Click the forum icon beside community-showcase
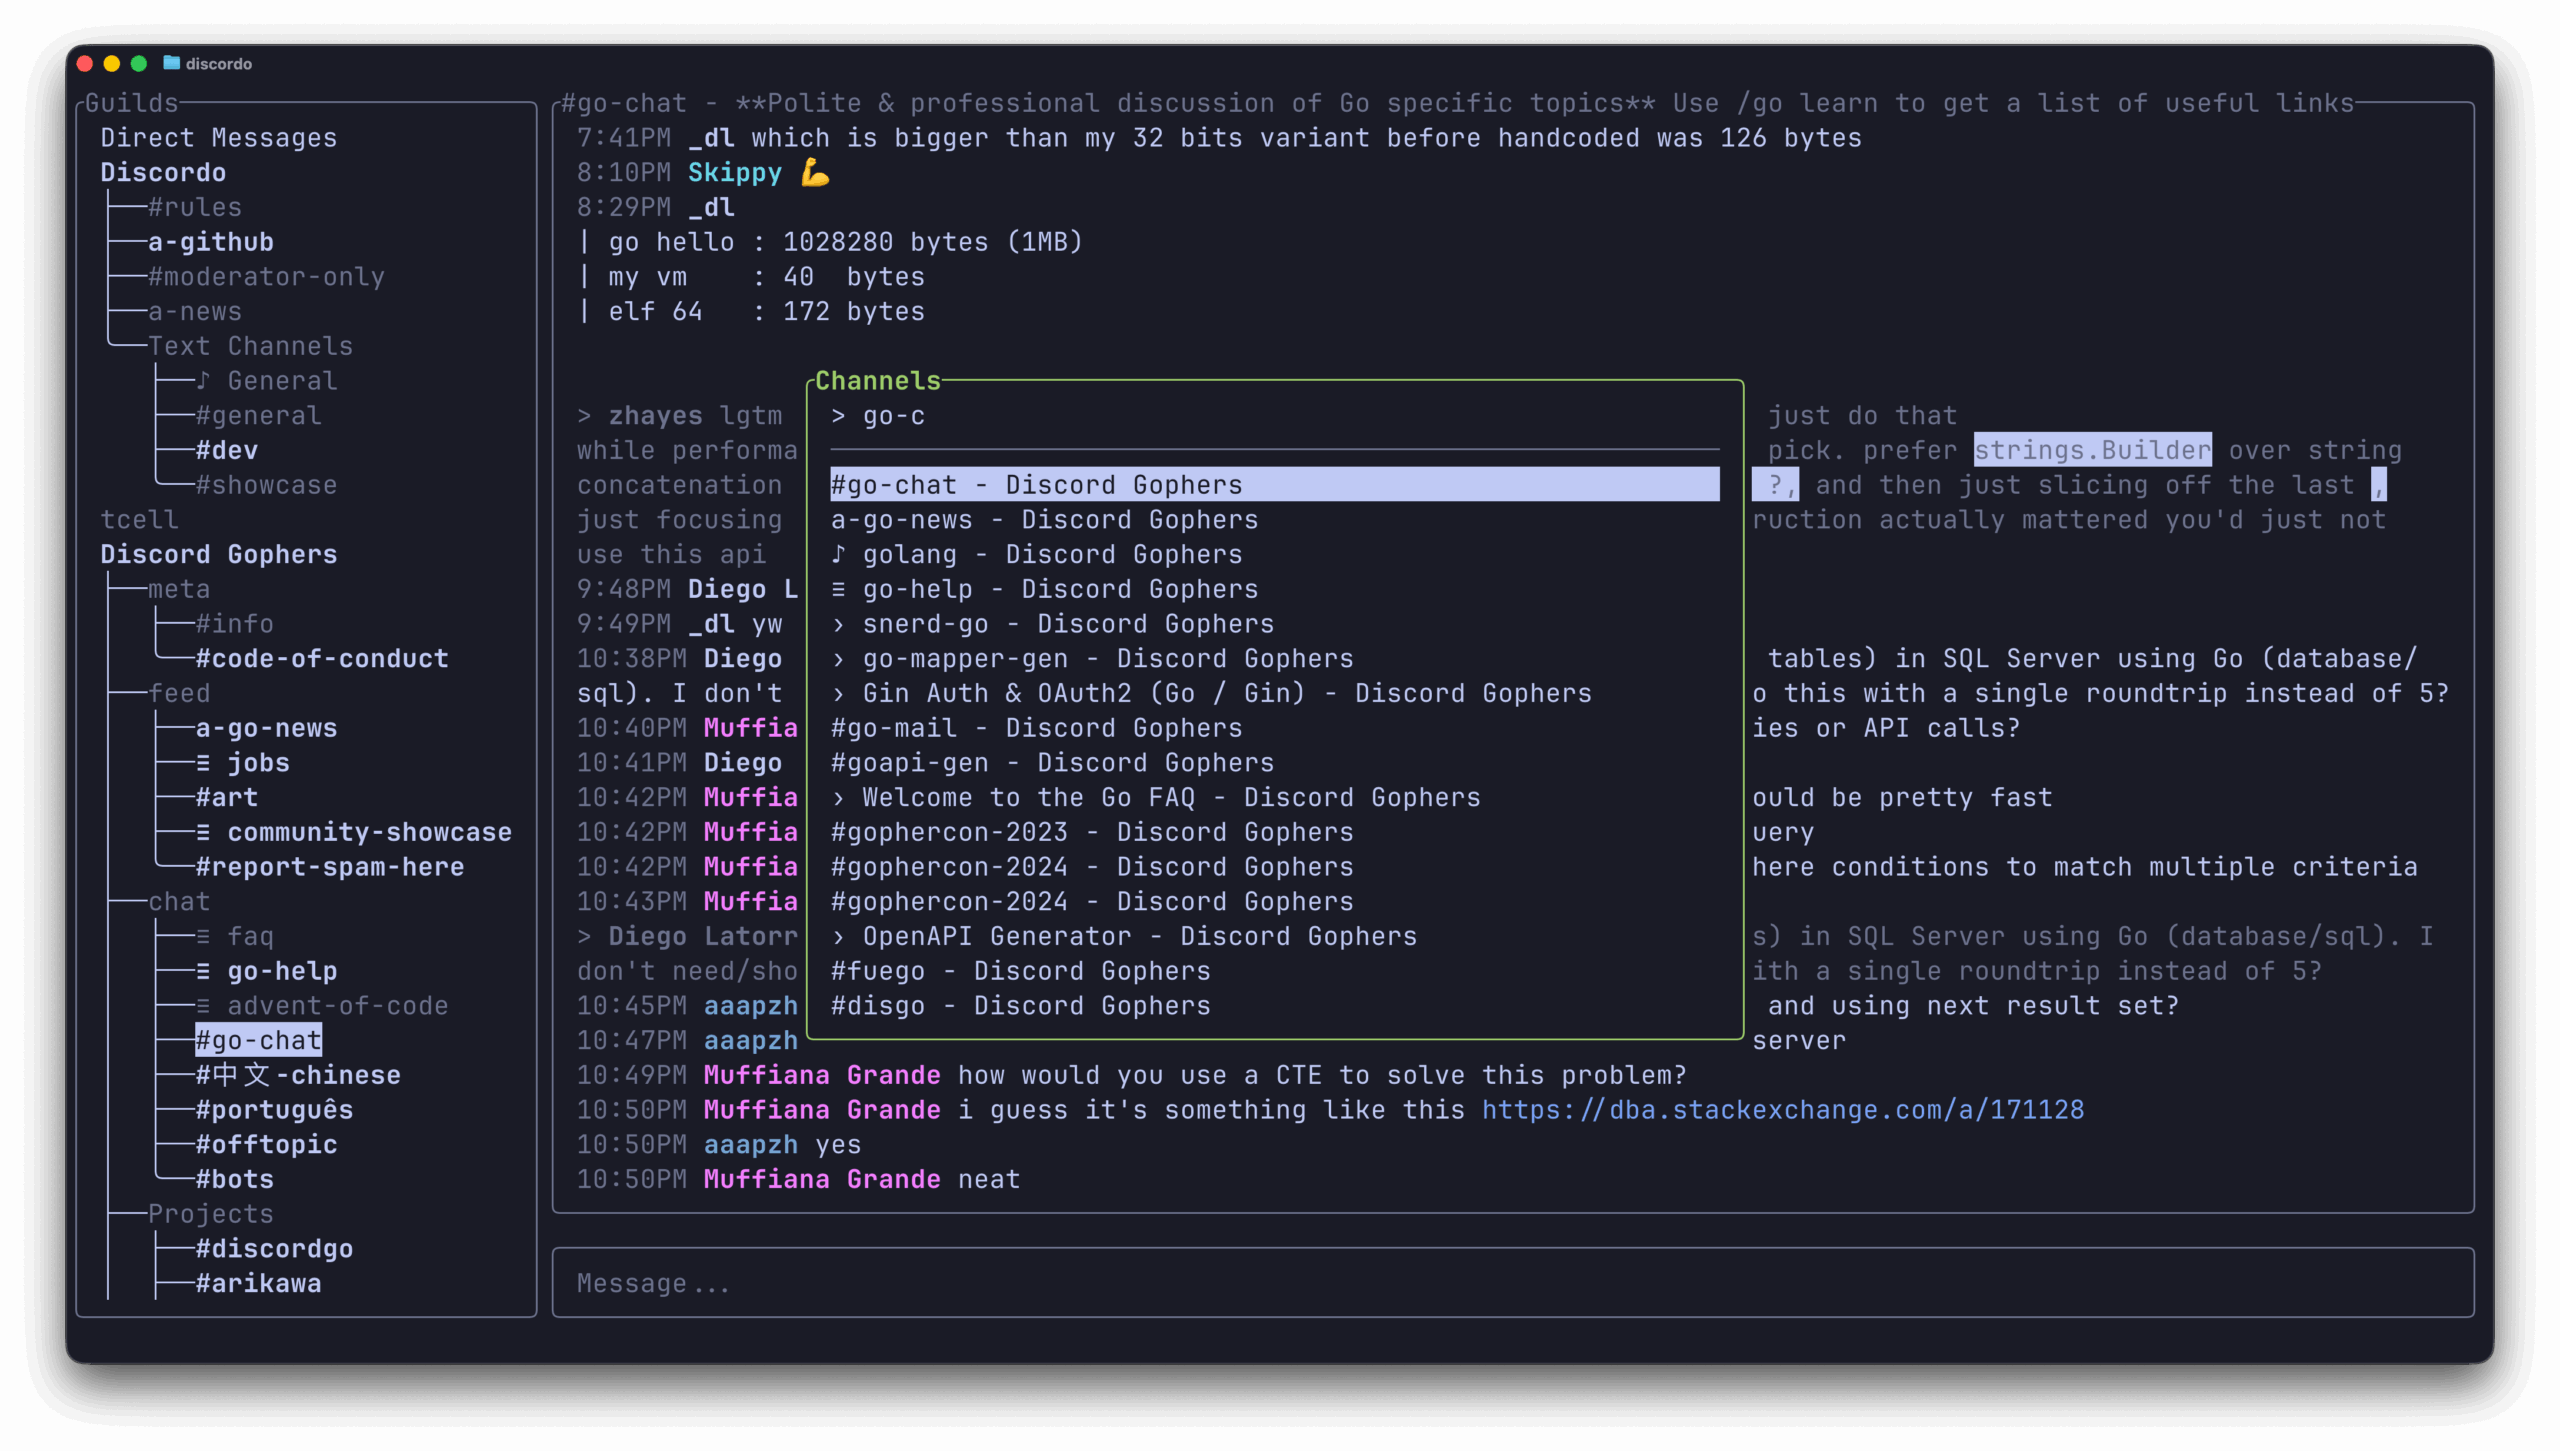 203,832
